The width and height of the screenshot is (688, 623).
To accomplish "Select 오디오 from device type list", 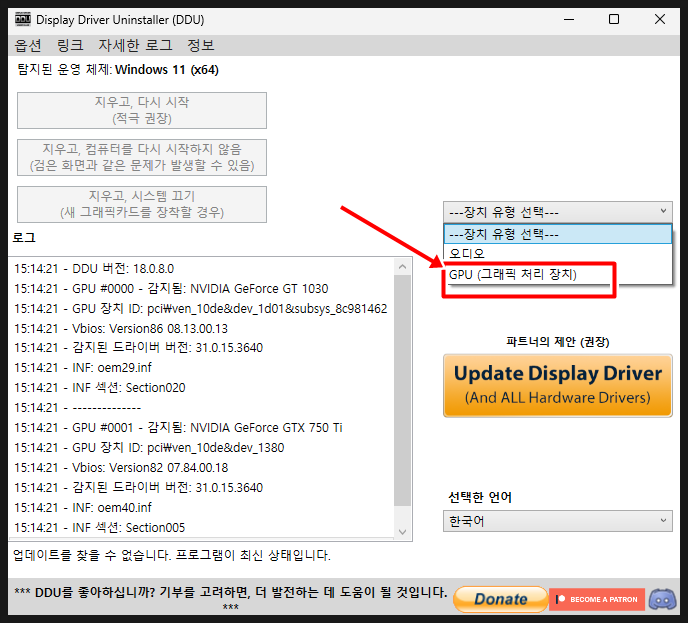I will tap(558, 253).
